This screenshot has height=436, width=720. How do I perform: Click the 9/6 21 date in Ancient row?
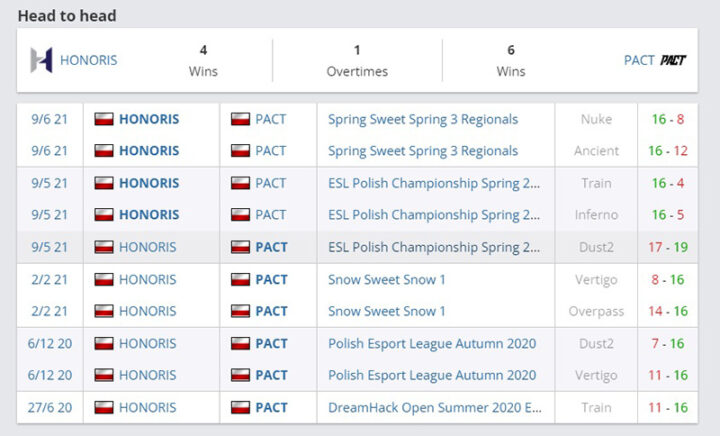pos(48,151)
